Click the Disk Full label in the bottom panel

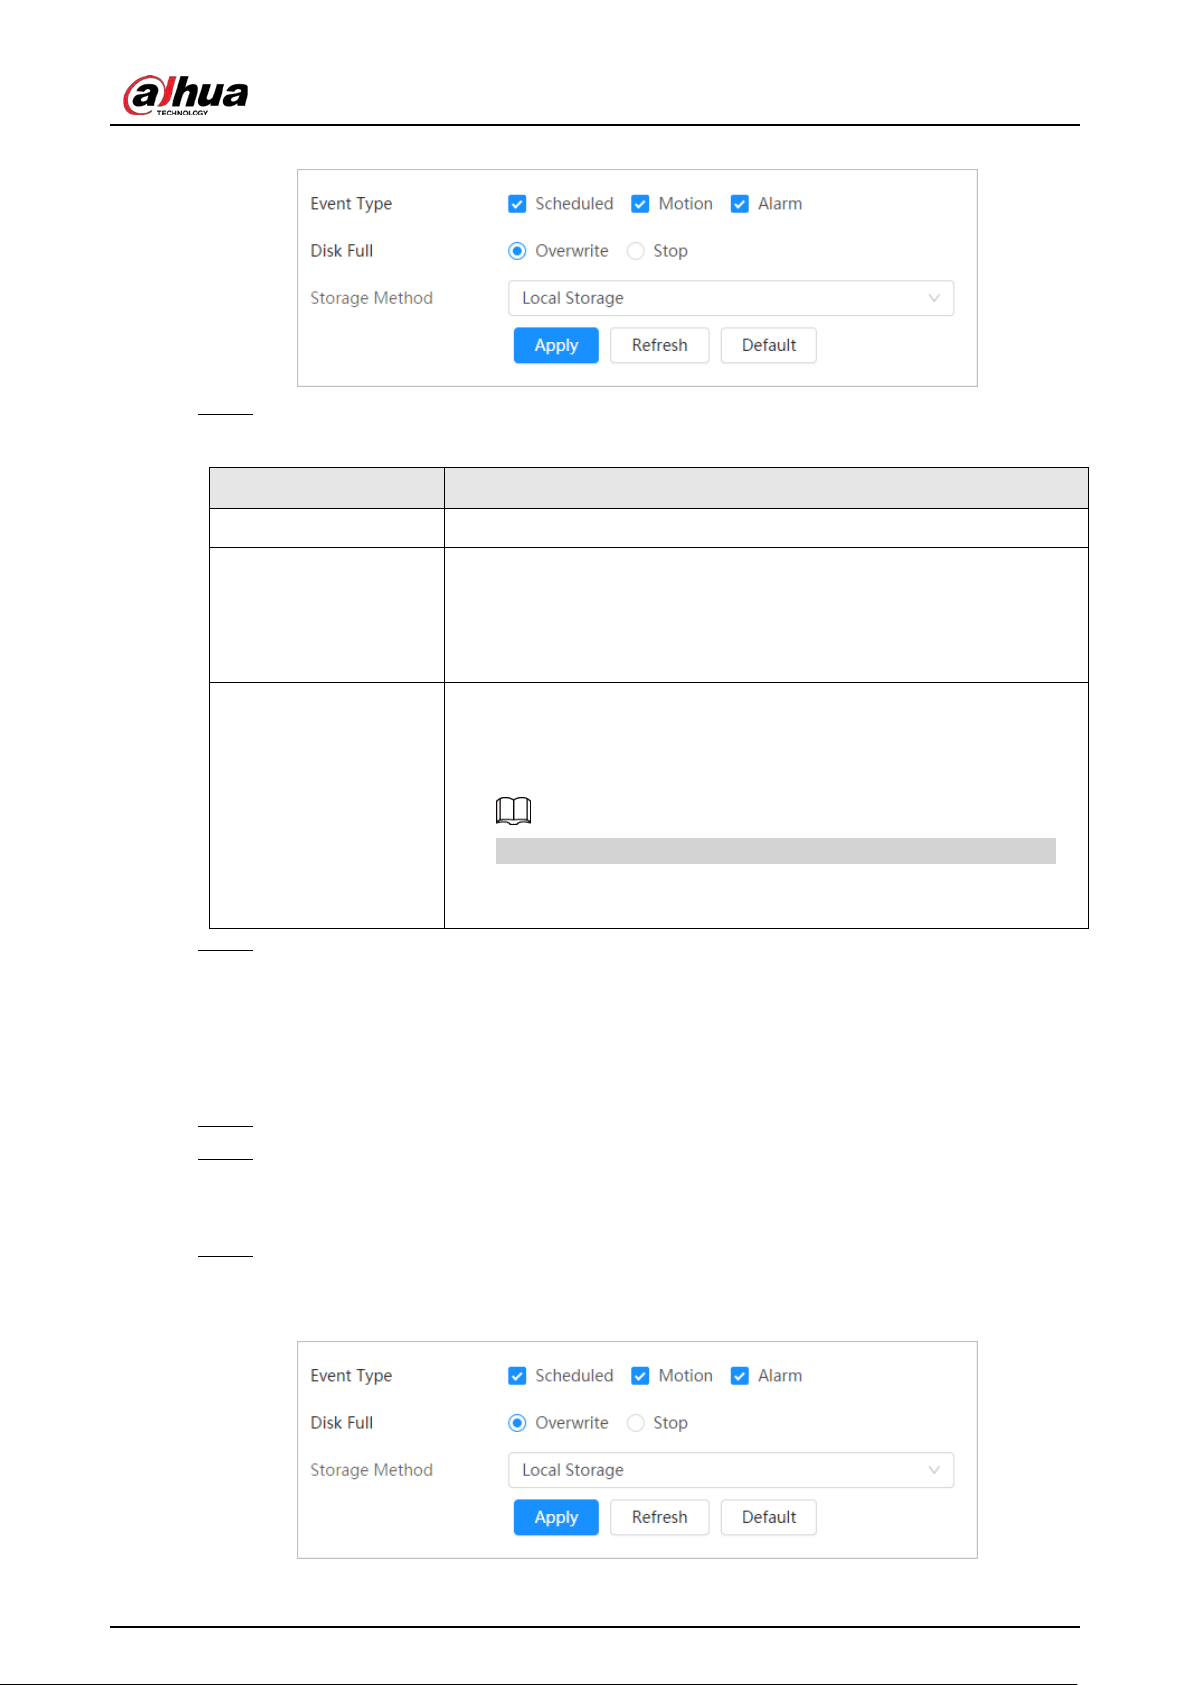click(342, 1423)
